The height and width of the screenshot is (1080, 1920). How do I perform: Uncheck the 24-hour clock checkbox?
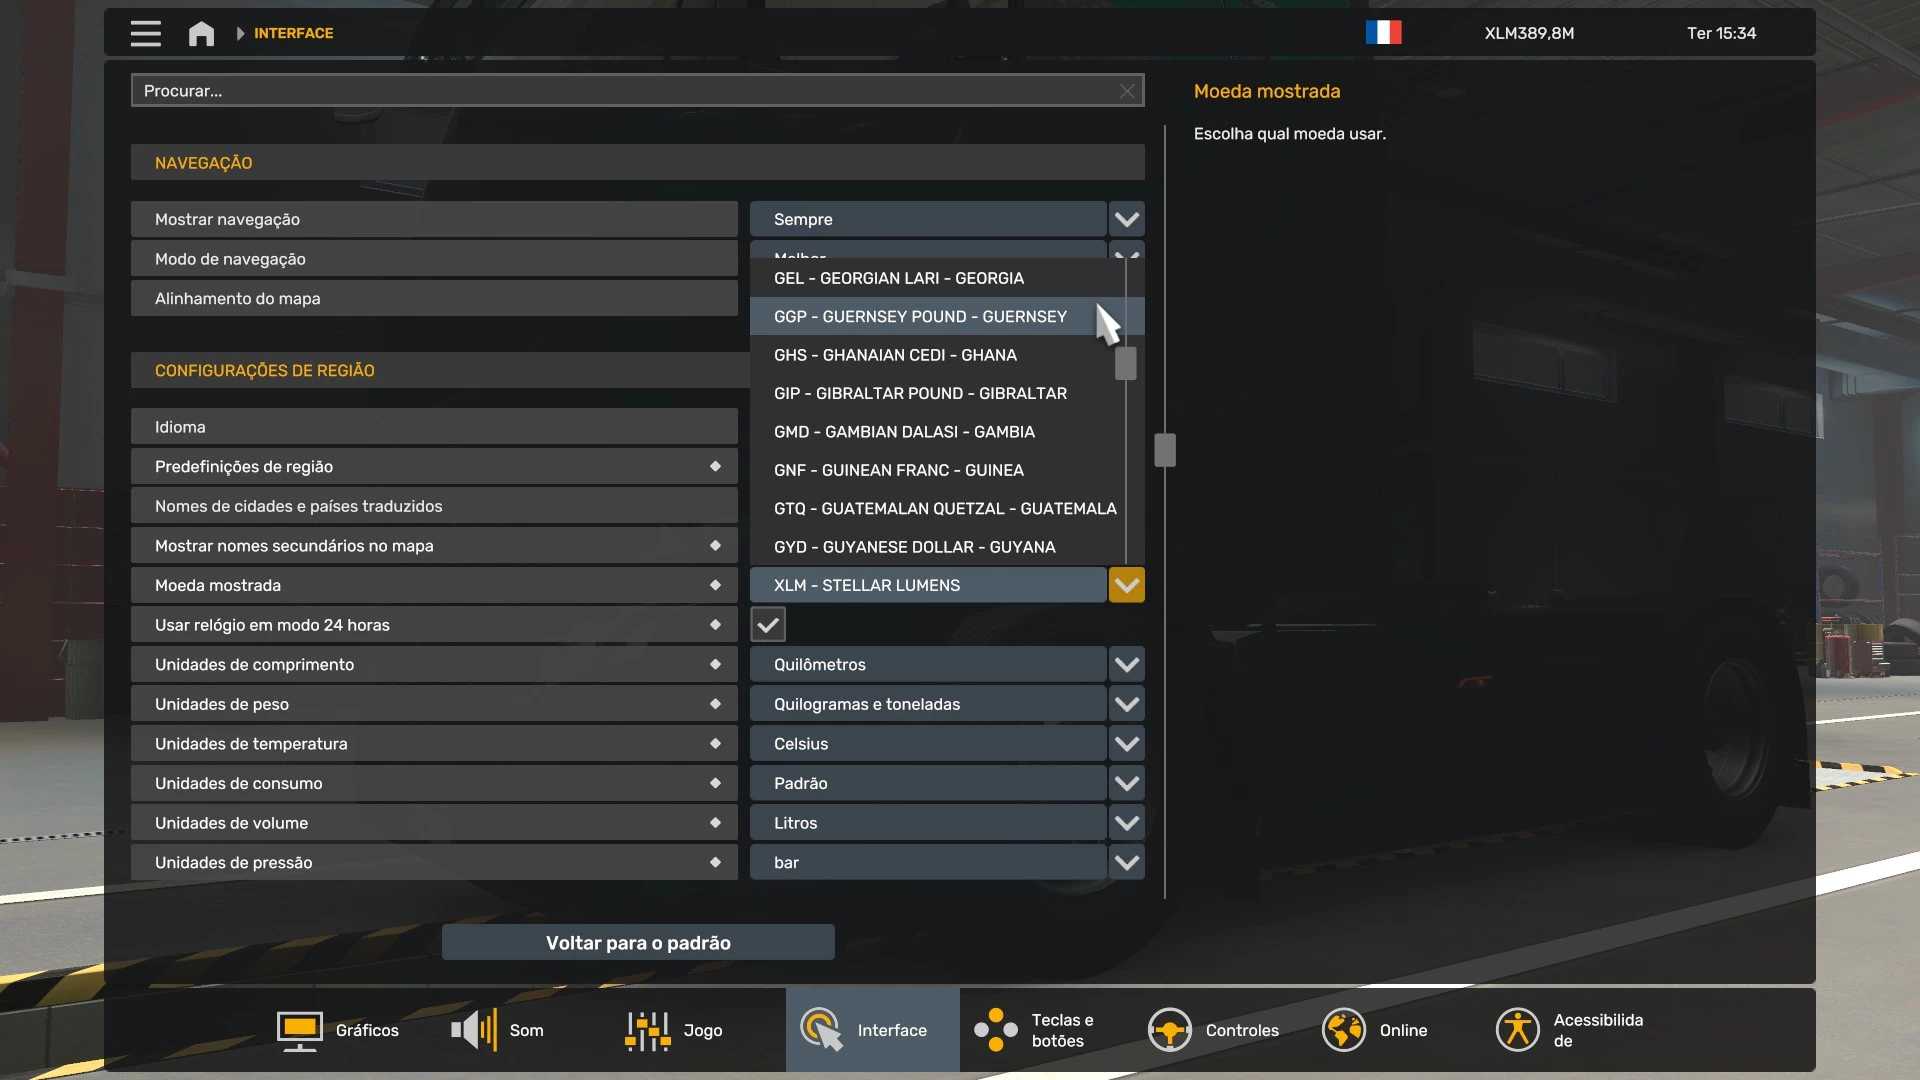tap(768, 625)
